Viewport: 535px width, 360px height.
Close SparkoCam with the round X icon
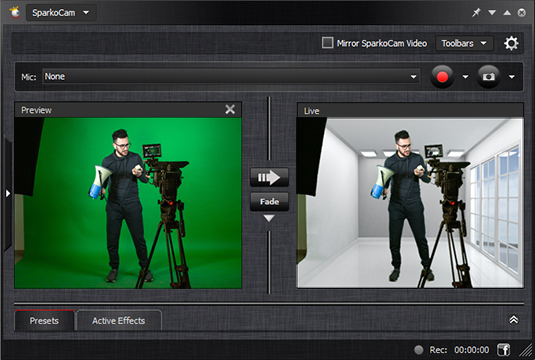click(x=521, y=13)
